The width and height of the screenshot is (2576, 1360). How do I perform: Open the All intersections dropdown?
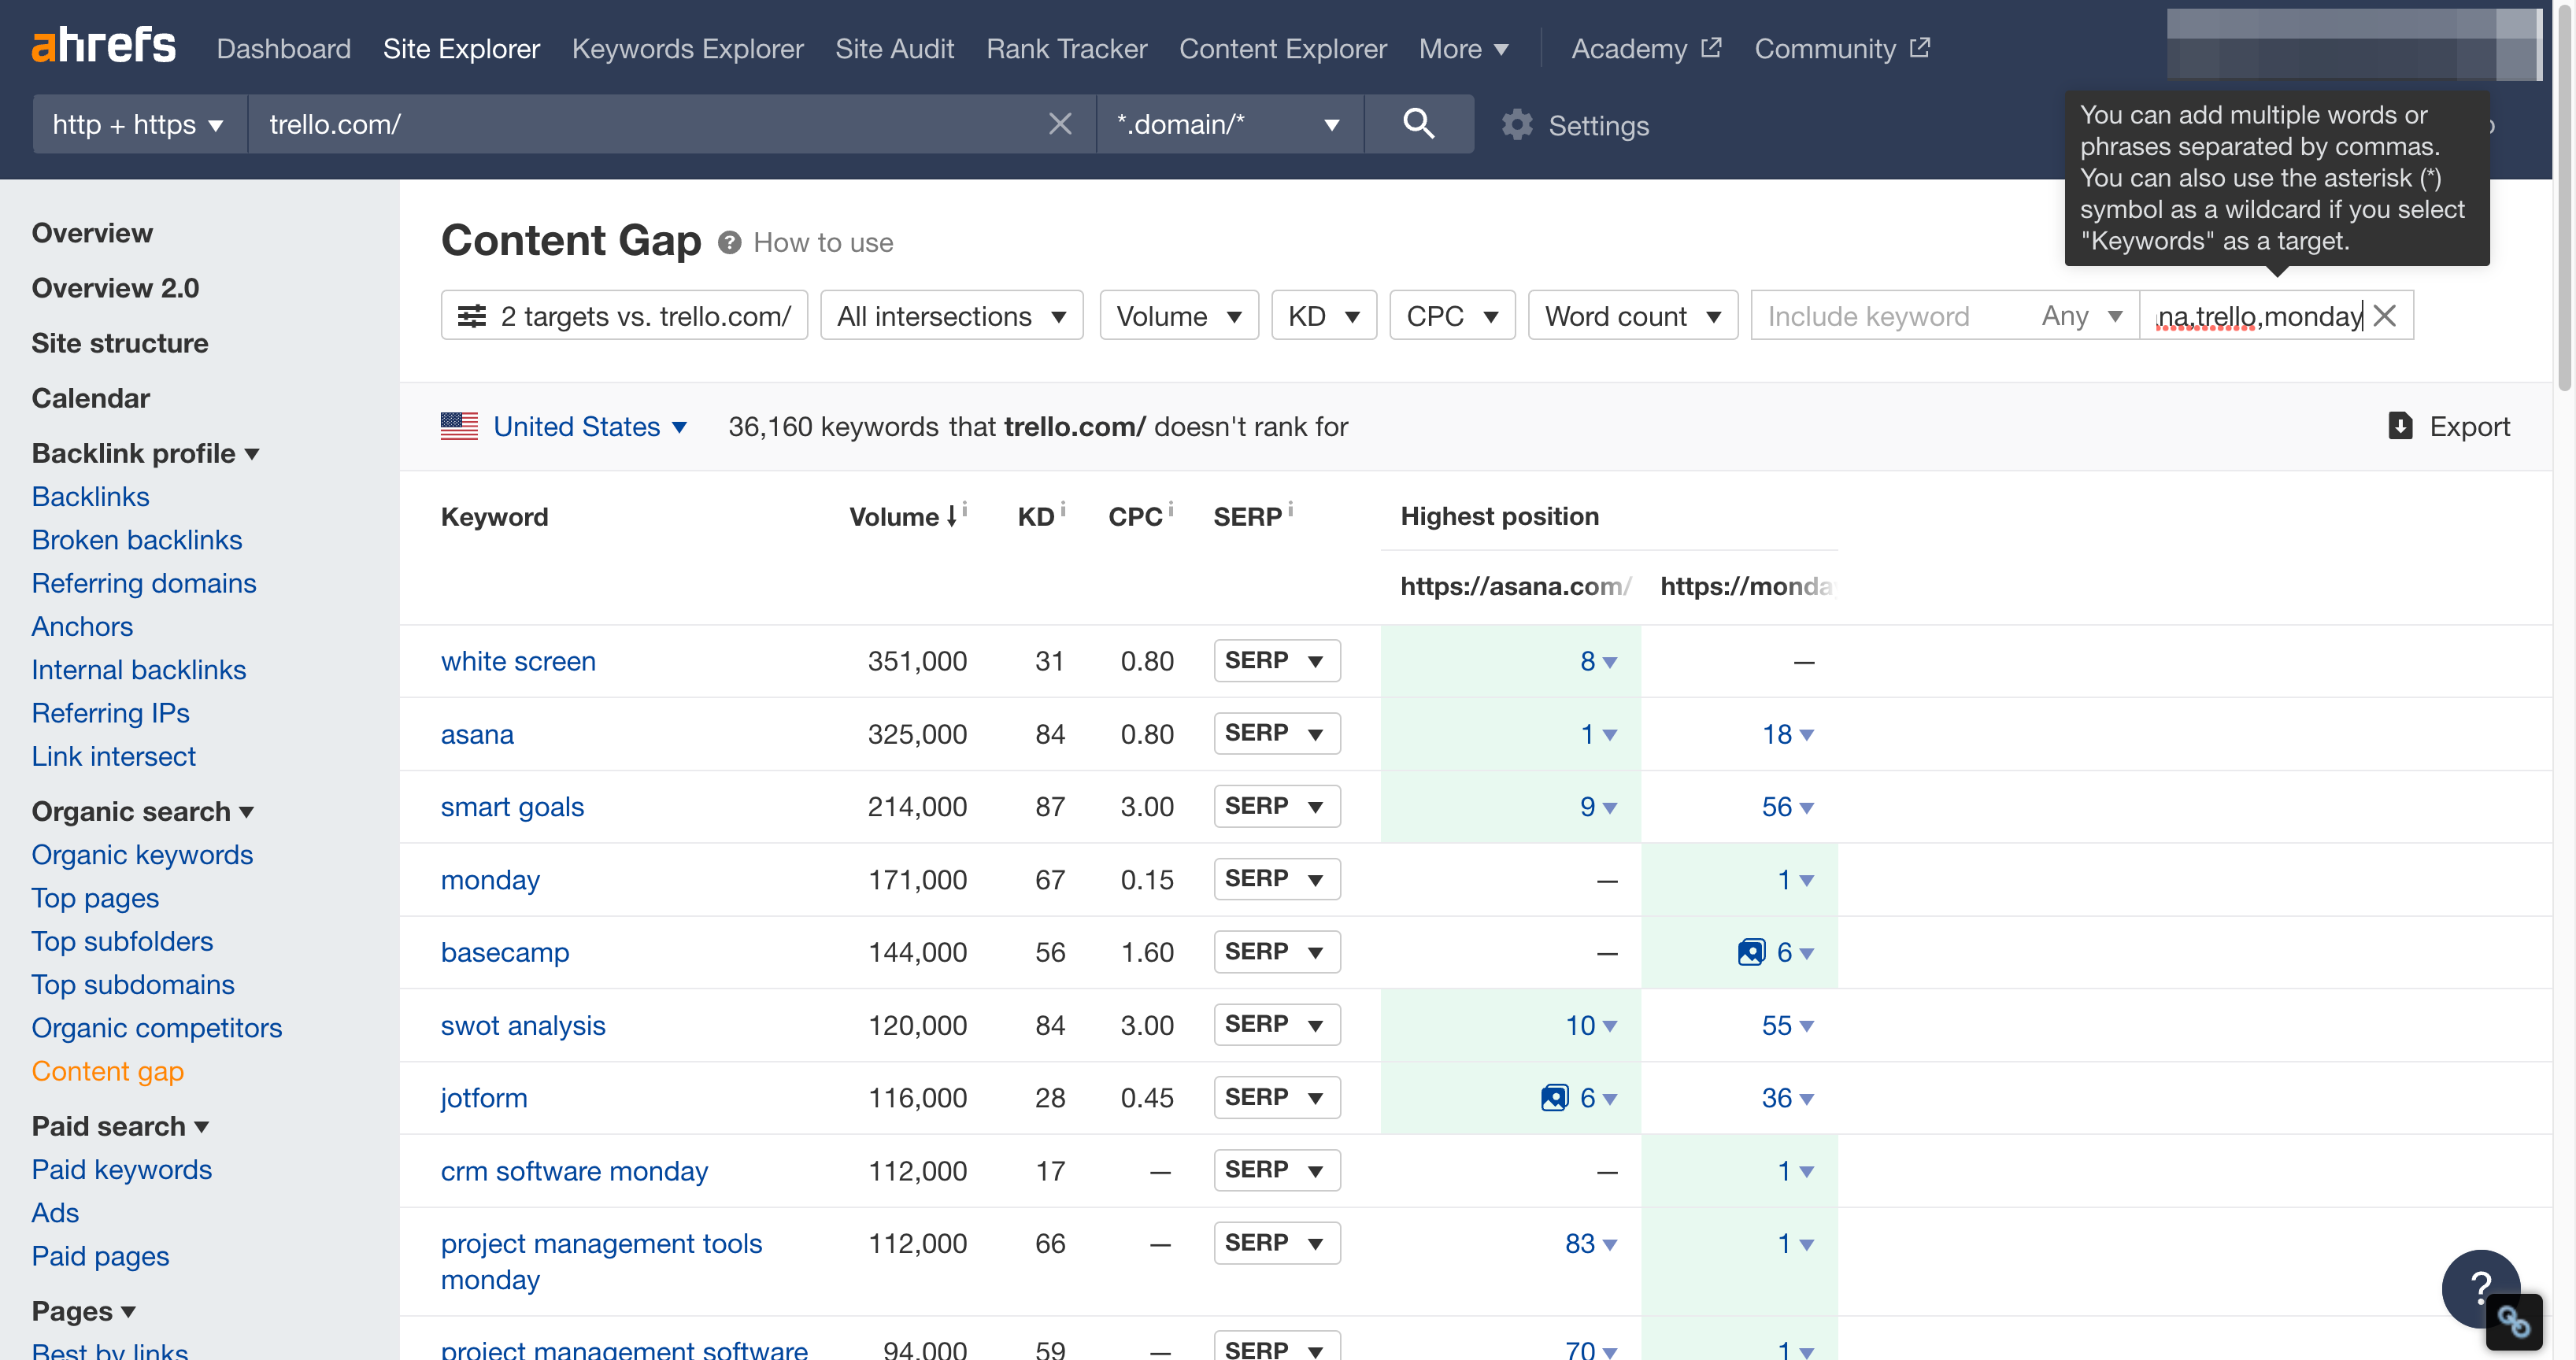click(951, 316)
